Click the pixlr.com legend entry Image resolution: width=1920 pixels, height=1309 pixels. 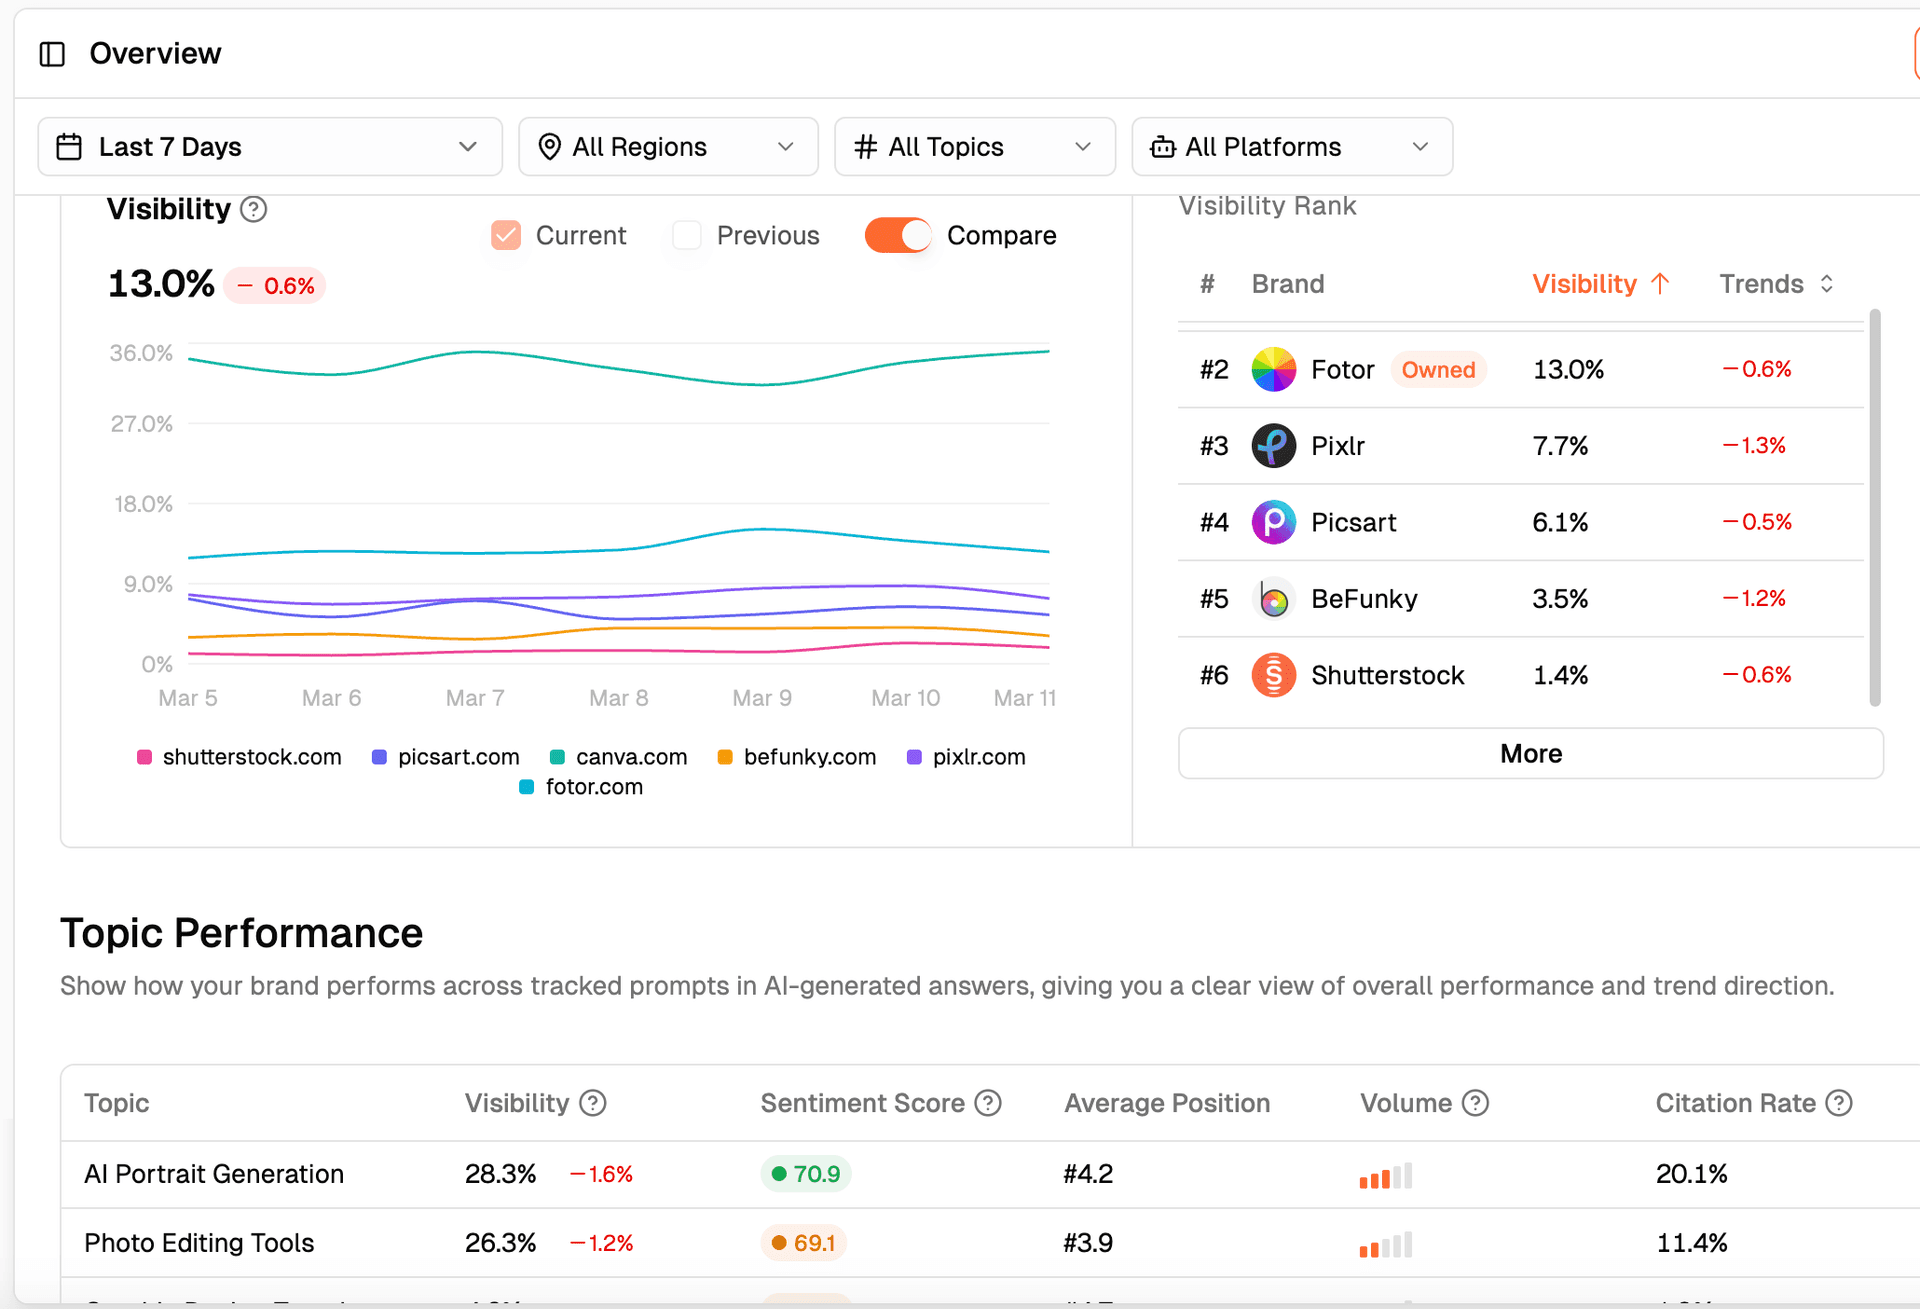966,757
